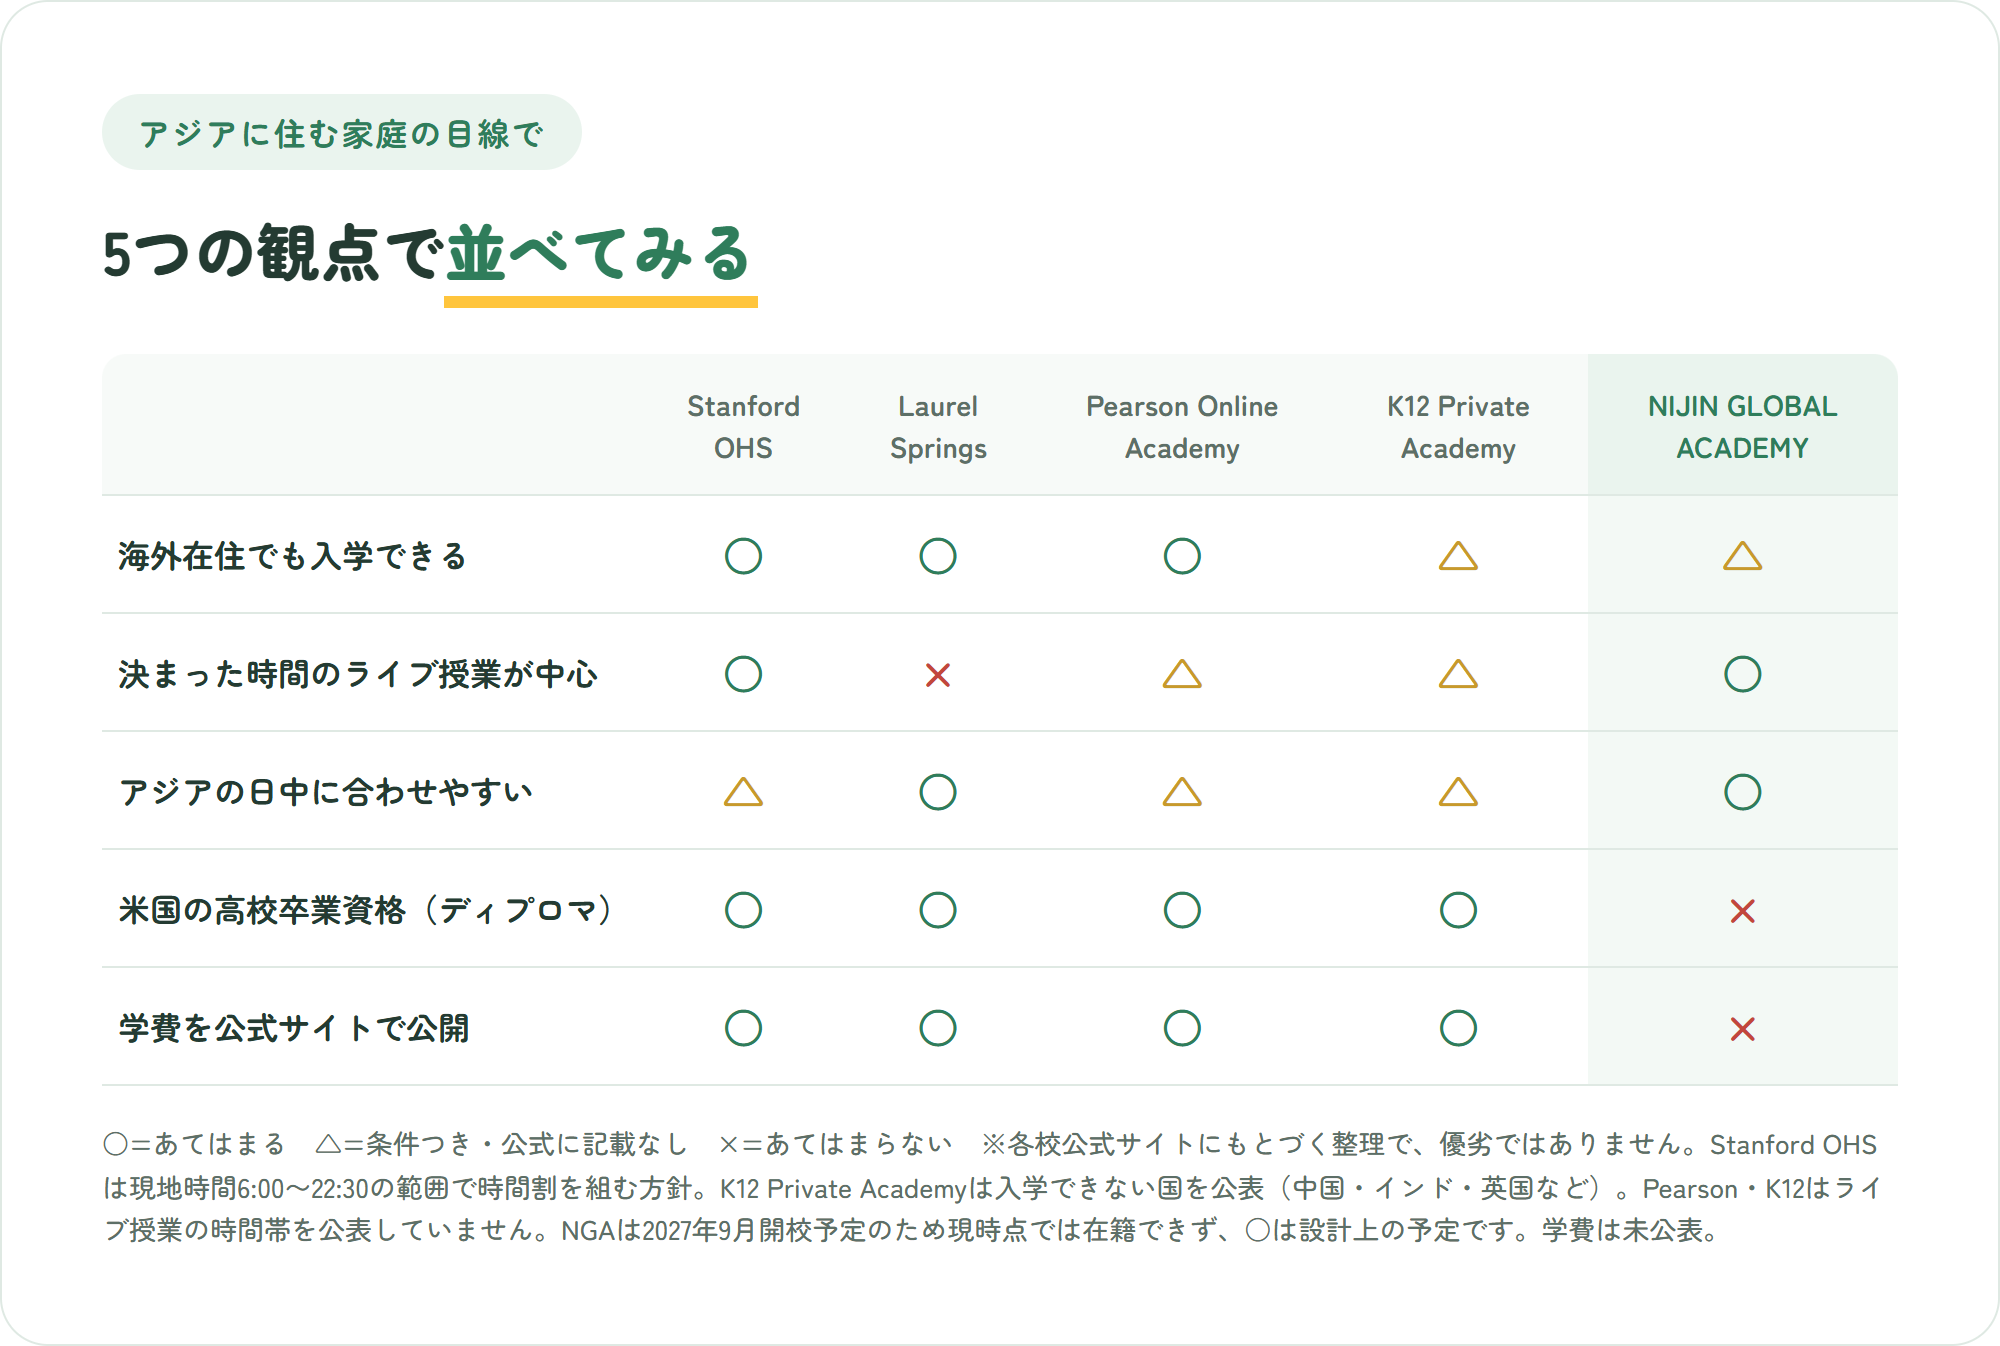This screenshot has width=2000, height=1346.
Task: Click NIJIN circle in アジアの日中に合わせやすい row
Action: click(x=1742, y=792)
